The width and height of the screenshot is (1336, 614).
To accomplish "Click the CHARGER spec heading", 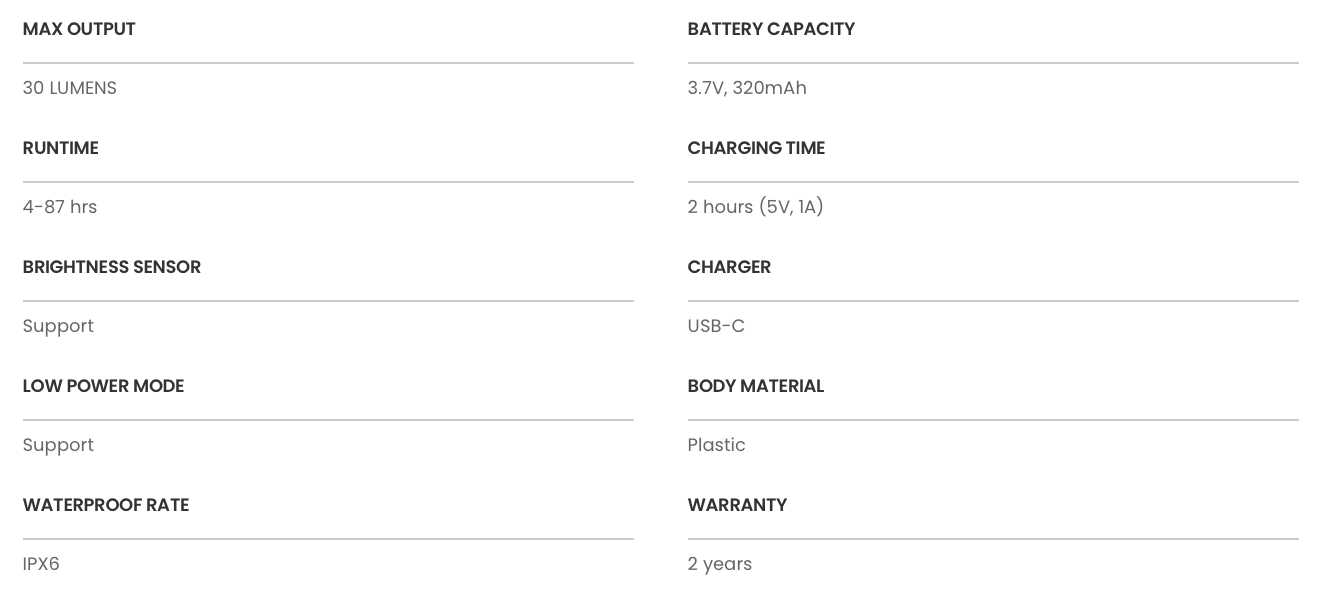I will tap(729, 267).
